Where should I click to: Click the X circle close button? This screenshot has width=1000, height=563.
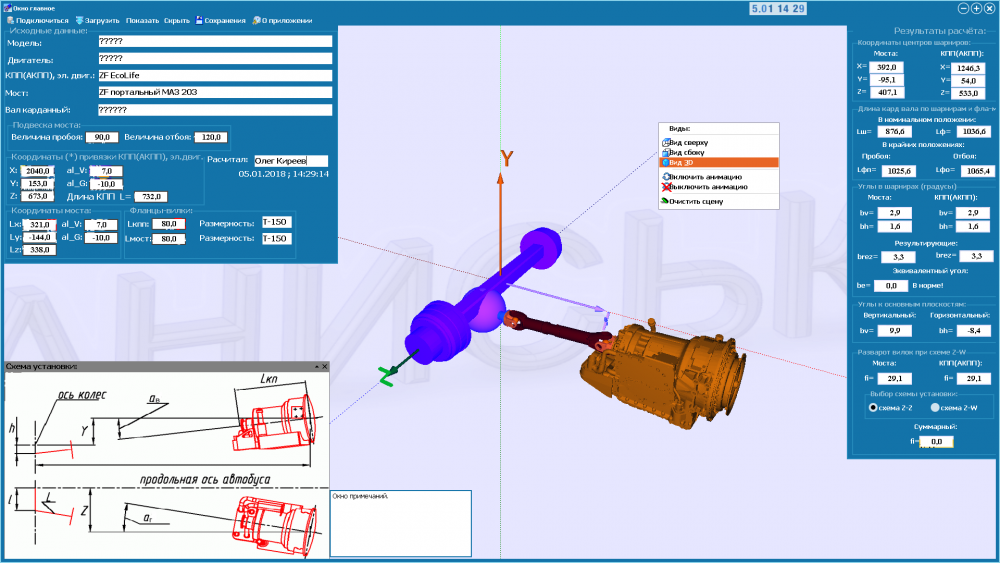pos(989,8)
